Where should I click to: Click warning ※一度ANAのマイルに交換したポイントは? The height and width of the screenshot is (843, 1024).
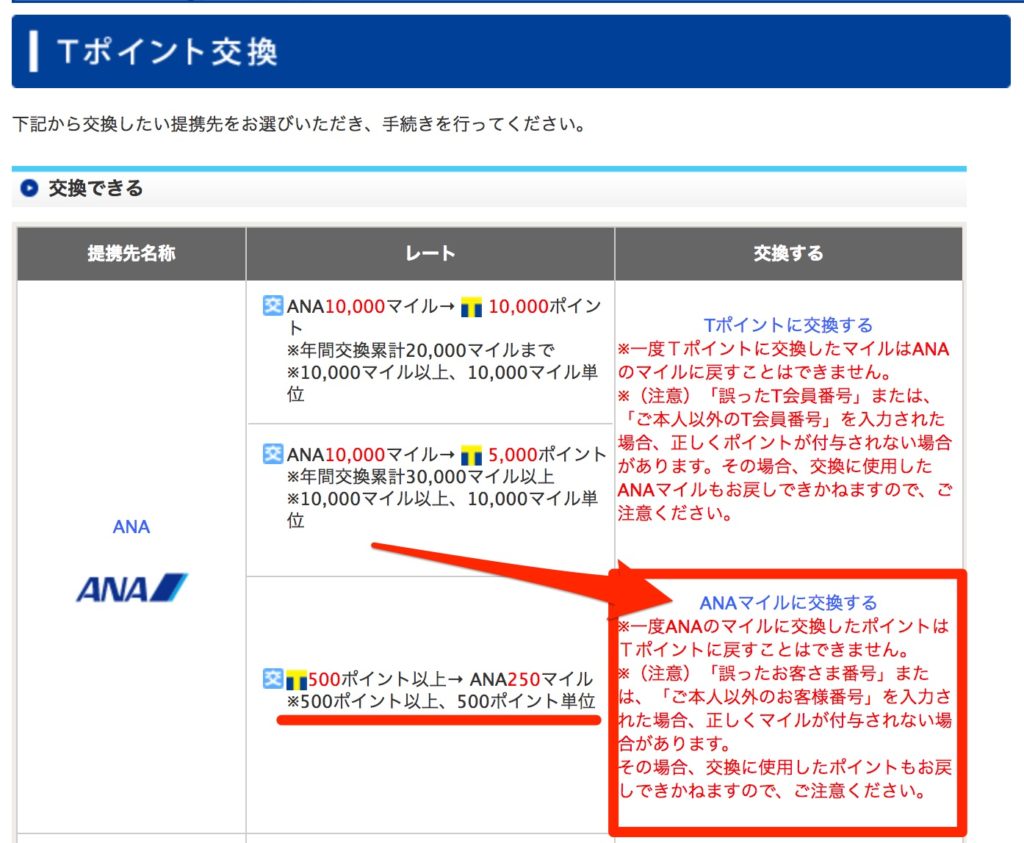pyautogui.click(x=784, y=638)
